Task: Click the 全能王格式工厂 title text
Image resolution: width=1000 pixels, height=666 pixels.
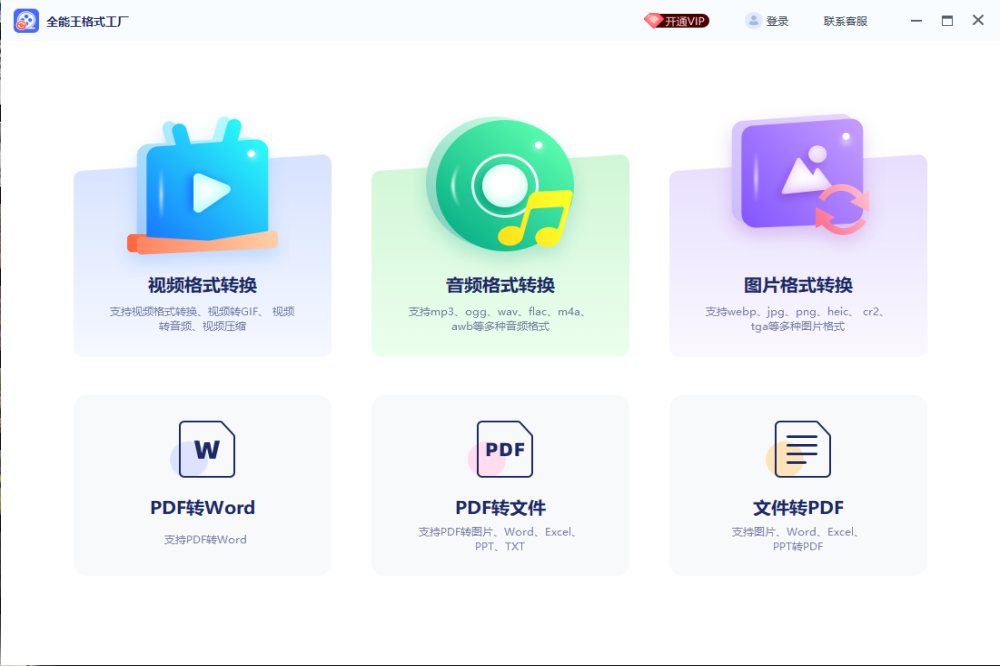Action: 87,22
